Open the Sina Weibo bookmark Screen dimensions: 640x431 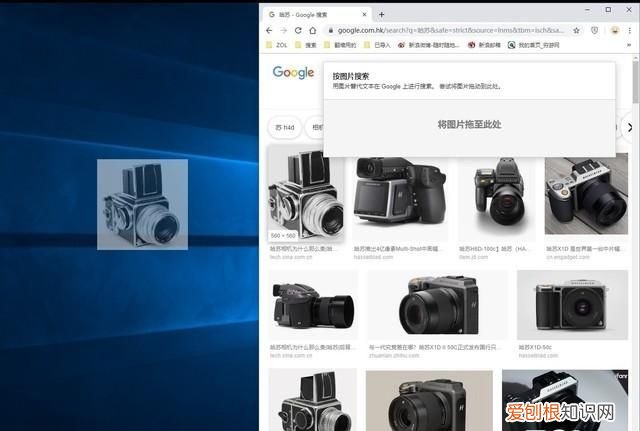(x=429, y=45)
